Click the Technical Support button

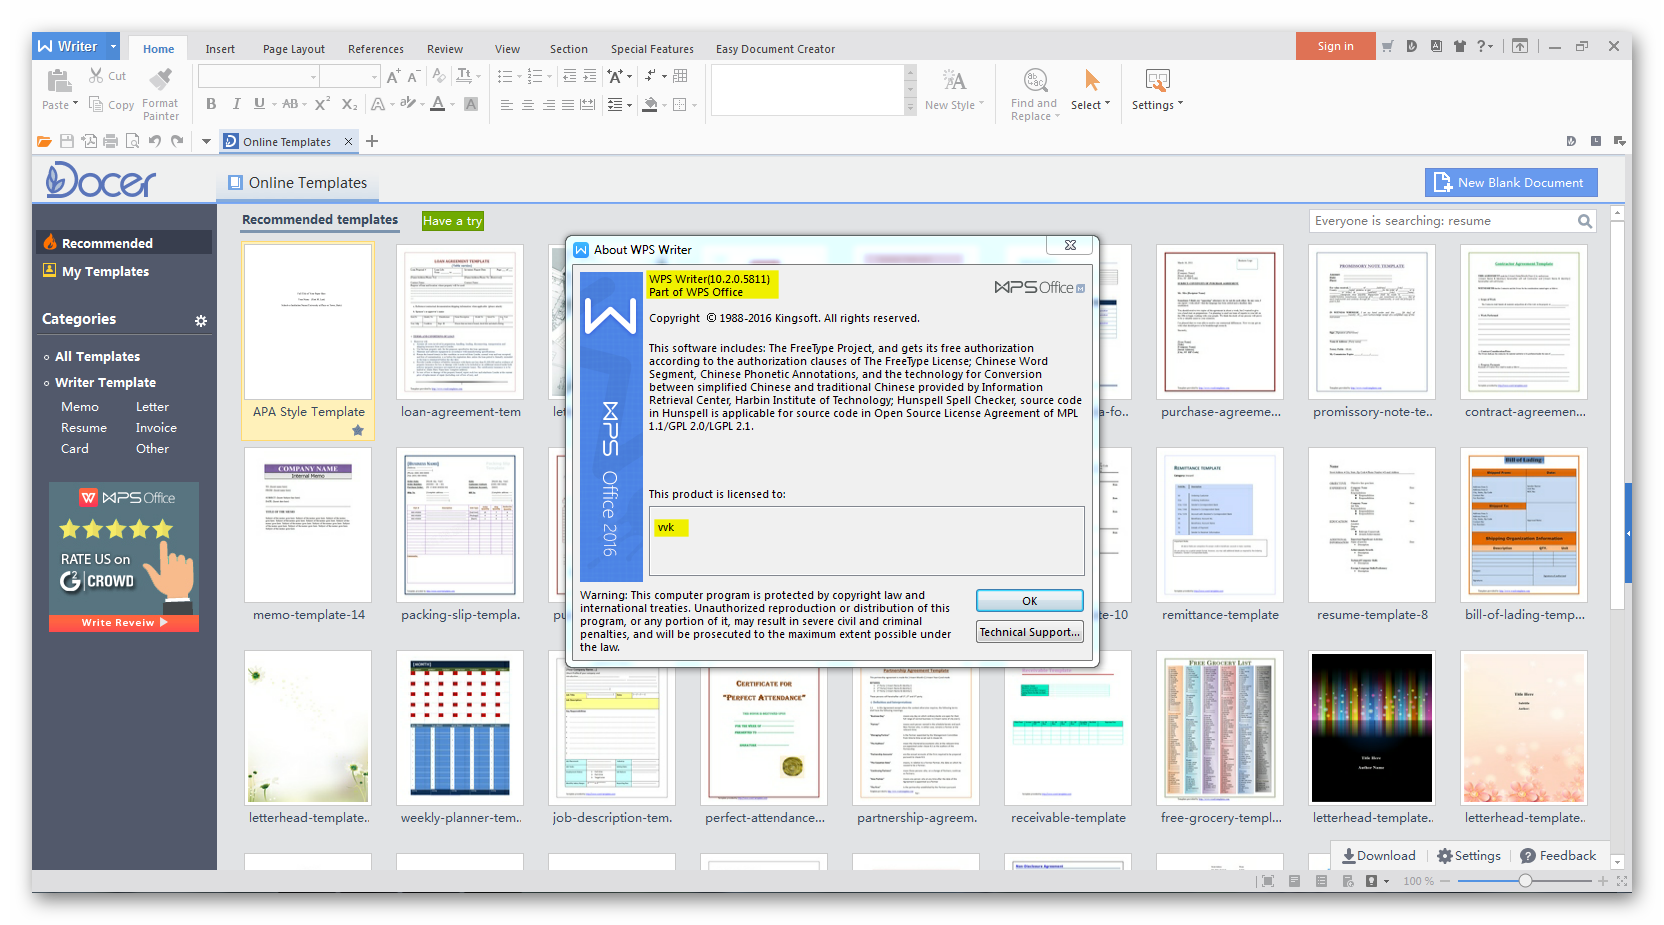tap(1030, 632)
